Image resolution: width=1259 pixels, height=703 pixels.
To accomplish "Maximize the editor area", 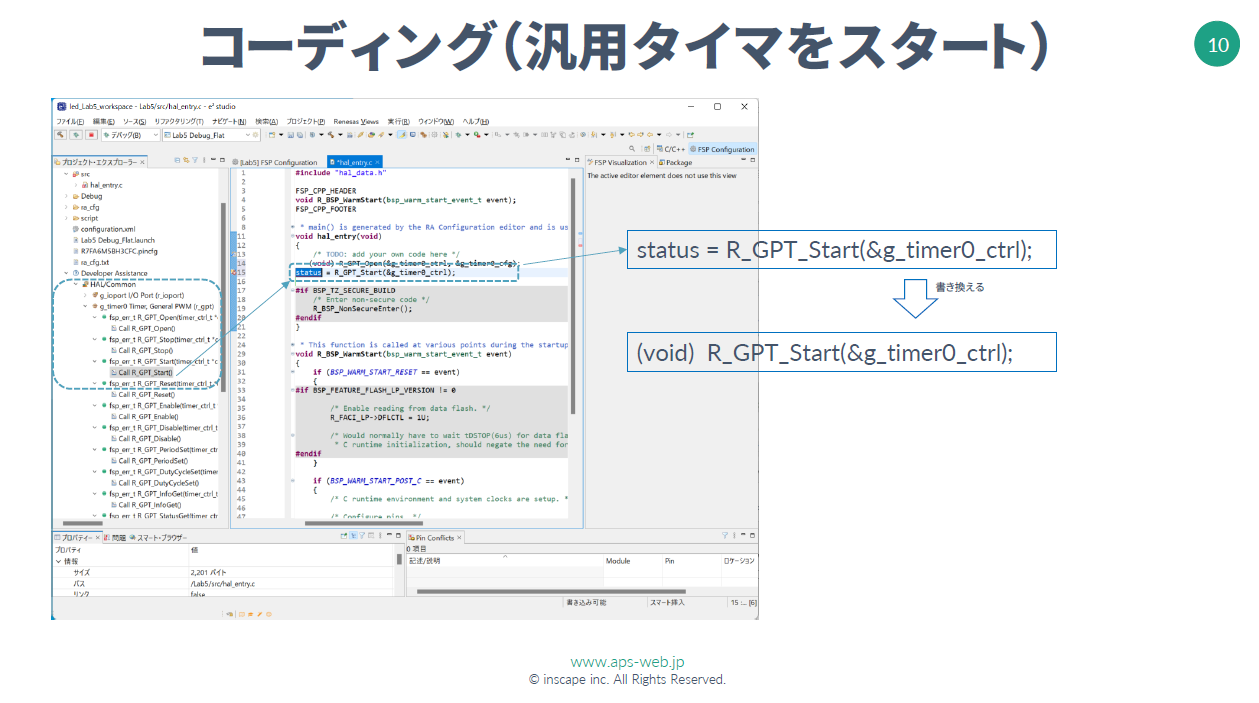I will point(577,160).
